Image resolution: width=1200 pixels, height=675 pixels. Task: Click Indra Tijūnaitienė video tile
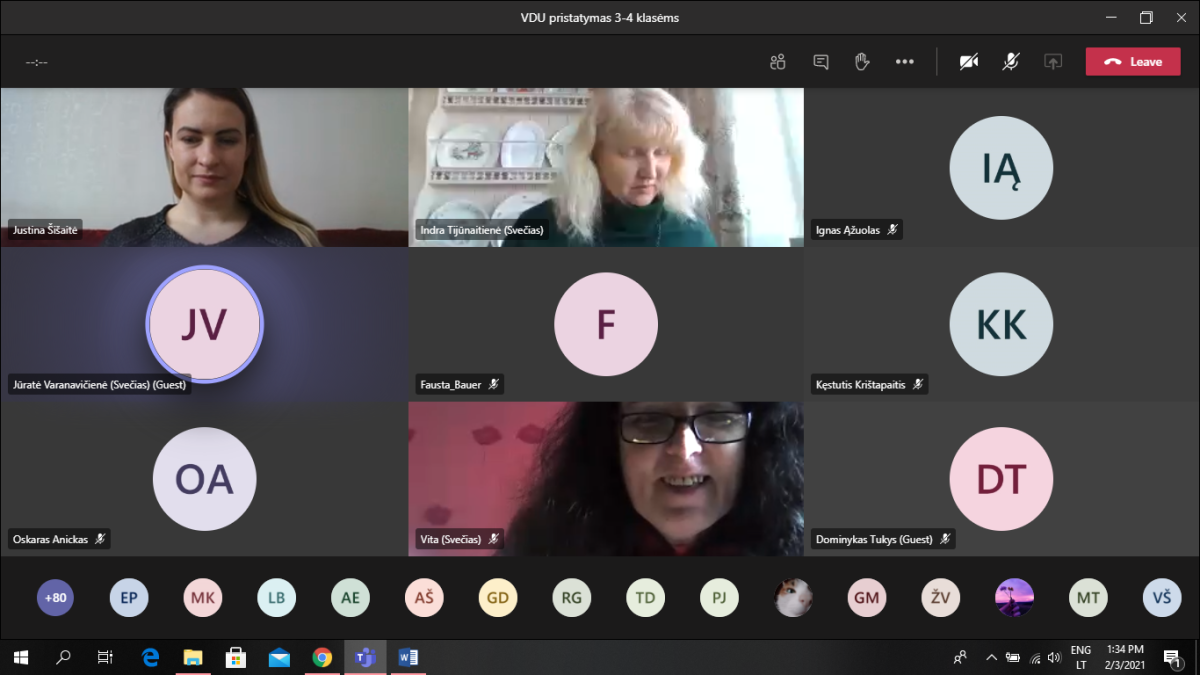[606, 167]
